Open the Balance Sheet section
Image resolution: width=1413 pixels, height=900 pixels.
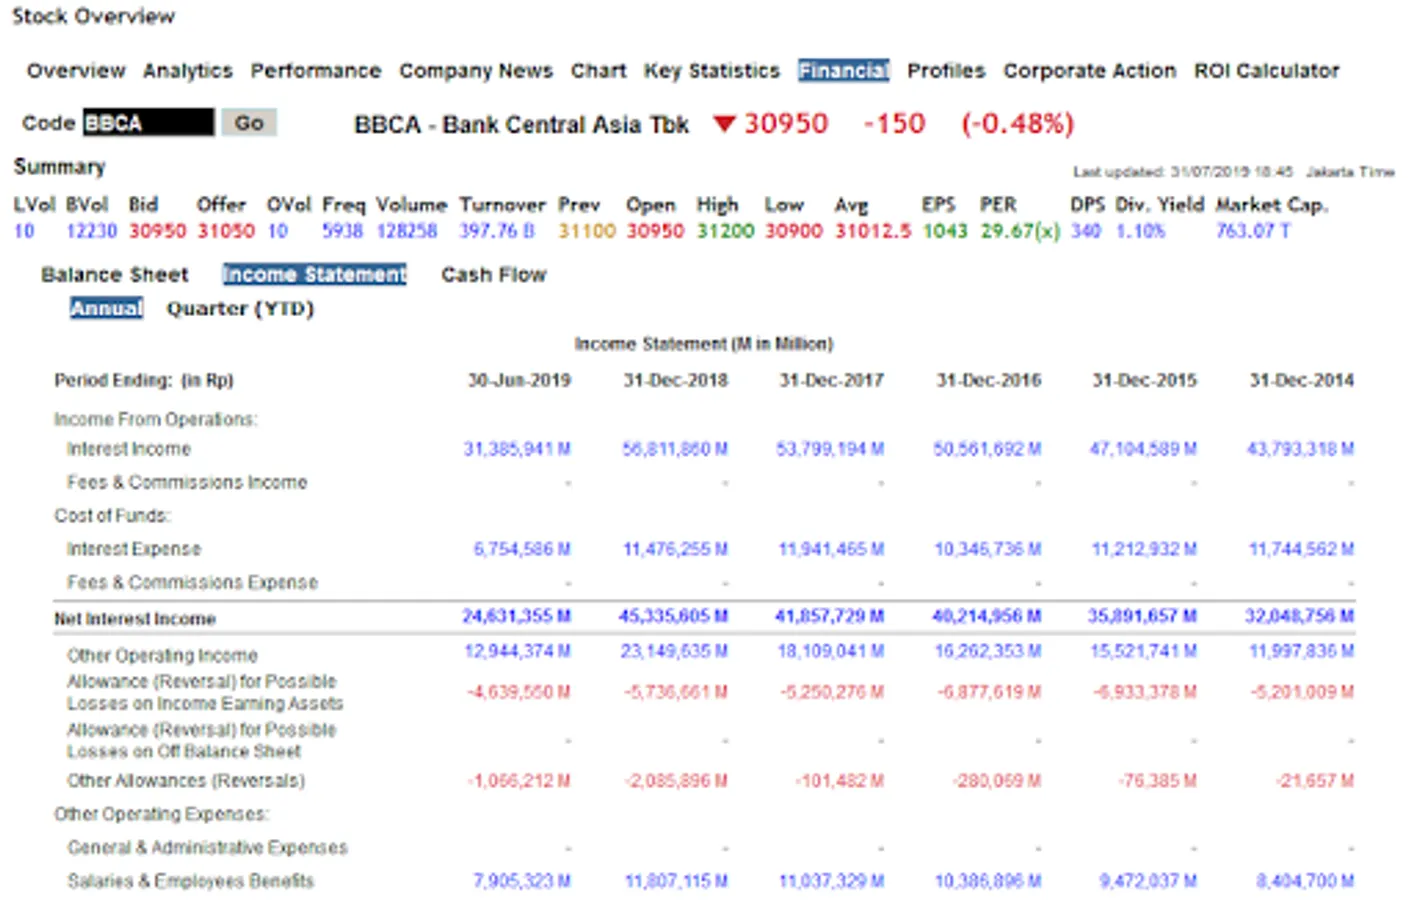[115, 275]
